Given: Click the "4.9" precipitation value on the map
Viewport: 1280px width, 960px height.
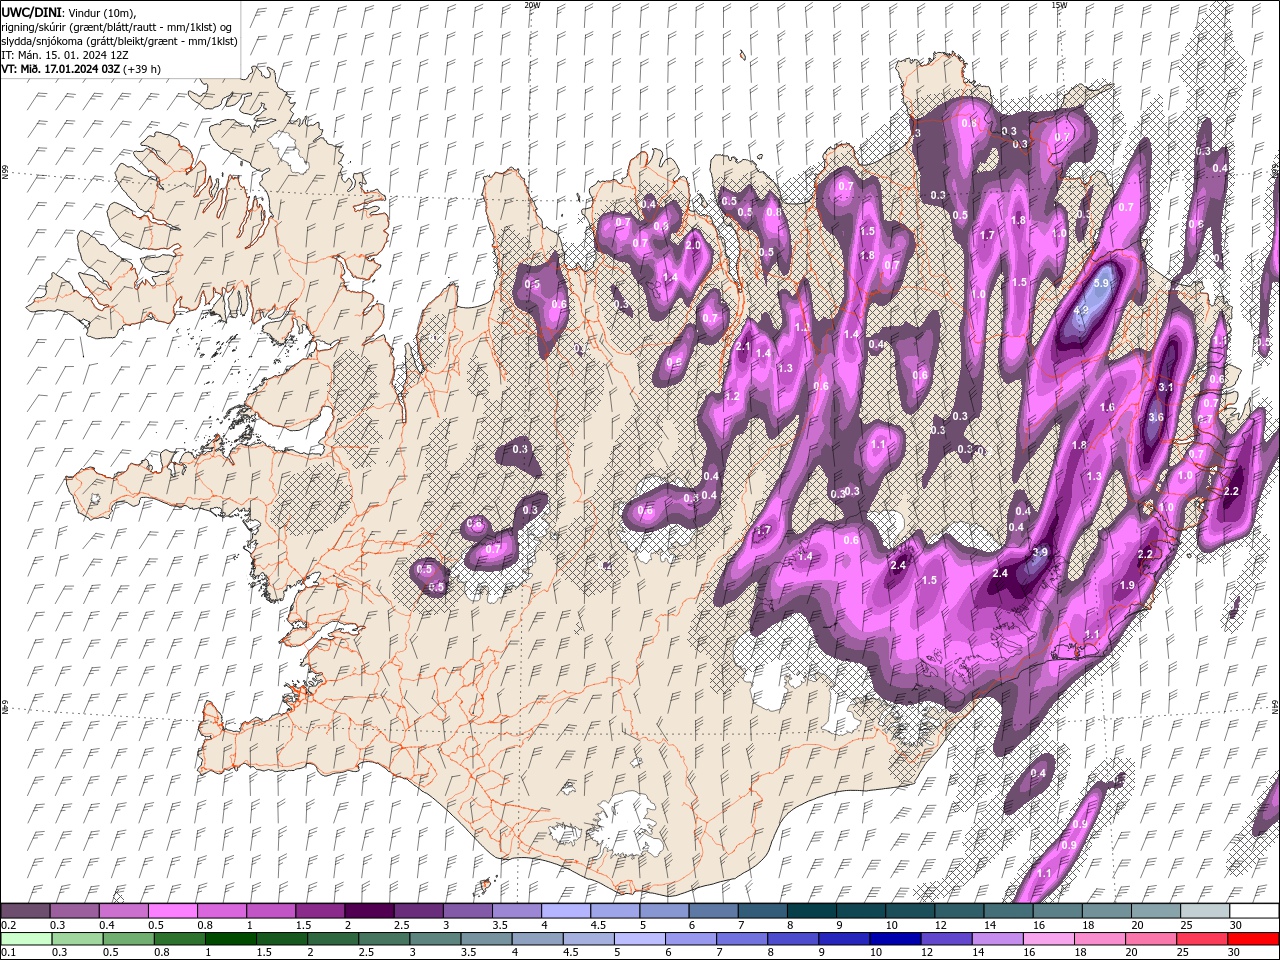Looking at the screenshot, I should click(x=1081, y=311).
